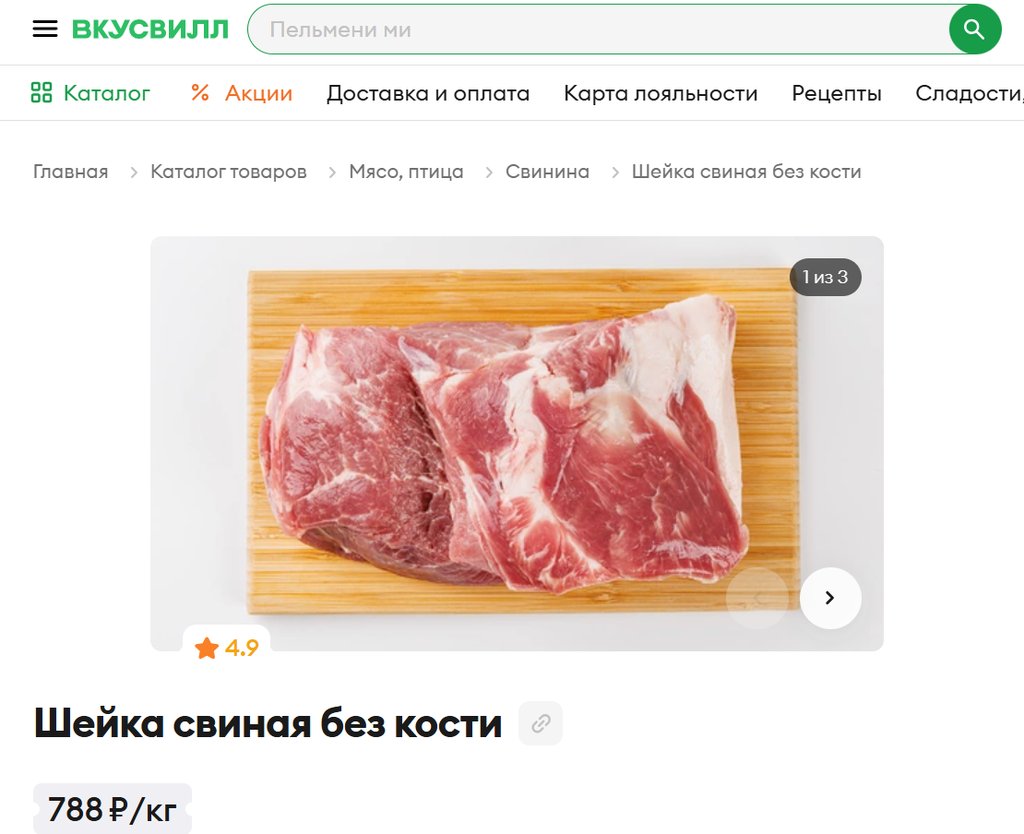Focus the search field "Пельмени ми"
1024x834 pixels.
[598, 29]
